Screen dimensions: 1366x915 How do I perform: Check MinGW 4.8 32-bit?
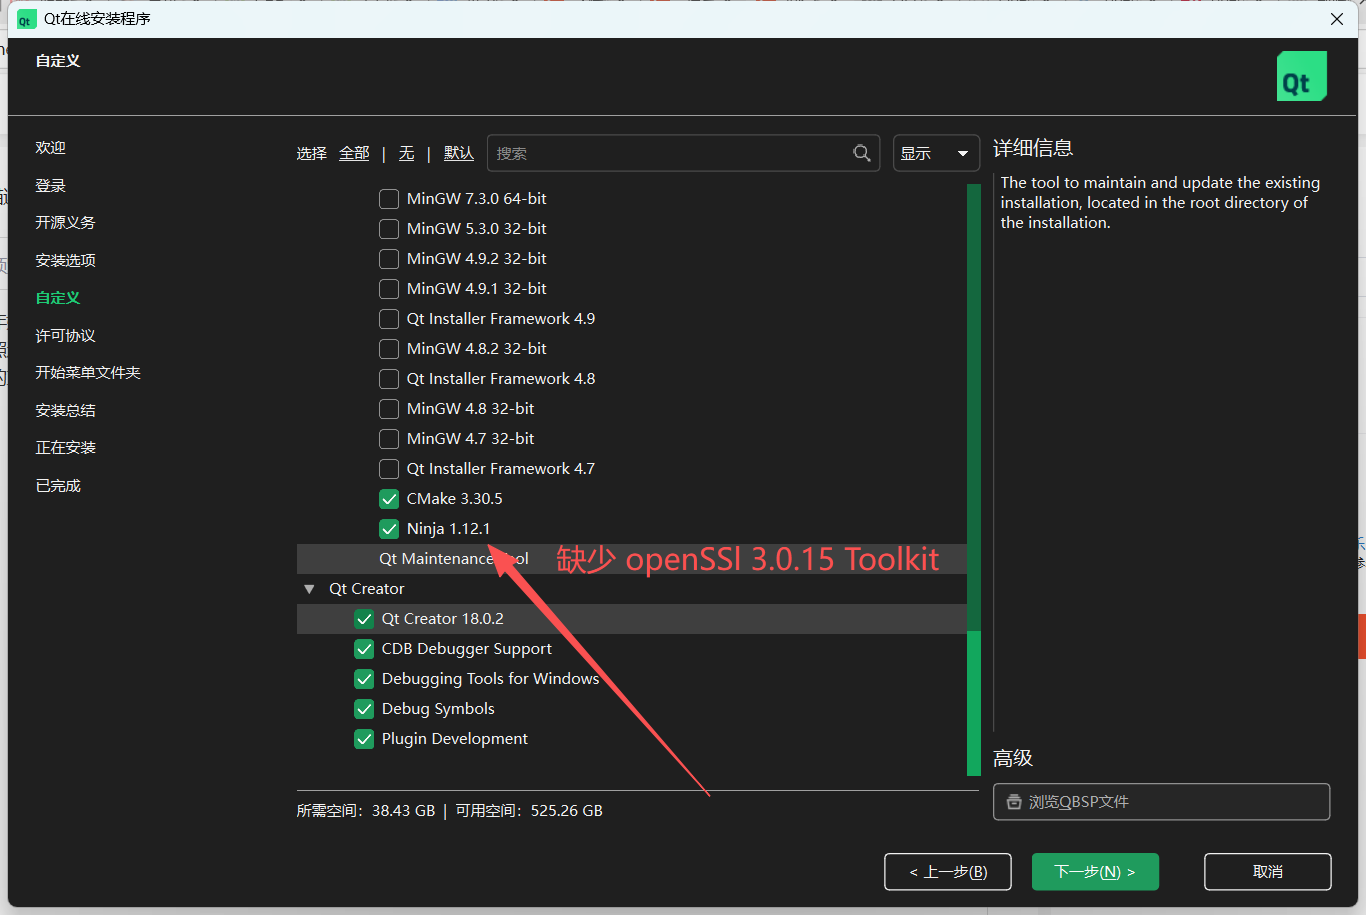point(389,409)
